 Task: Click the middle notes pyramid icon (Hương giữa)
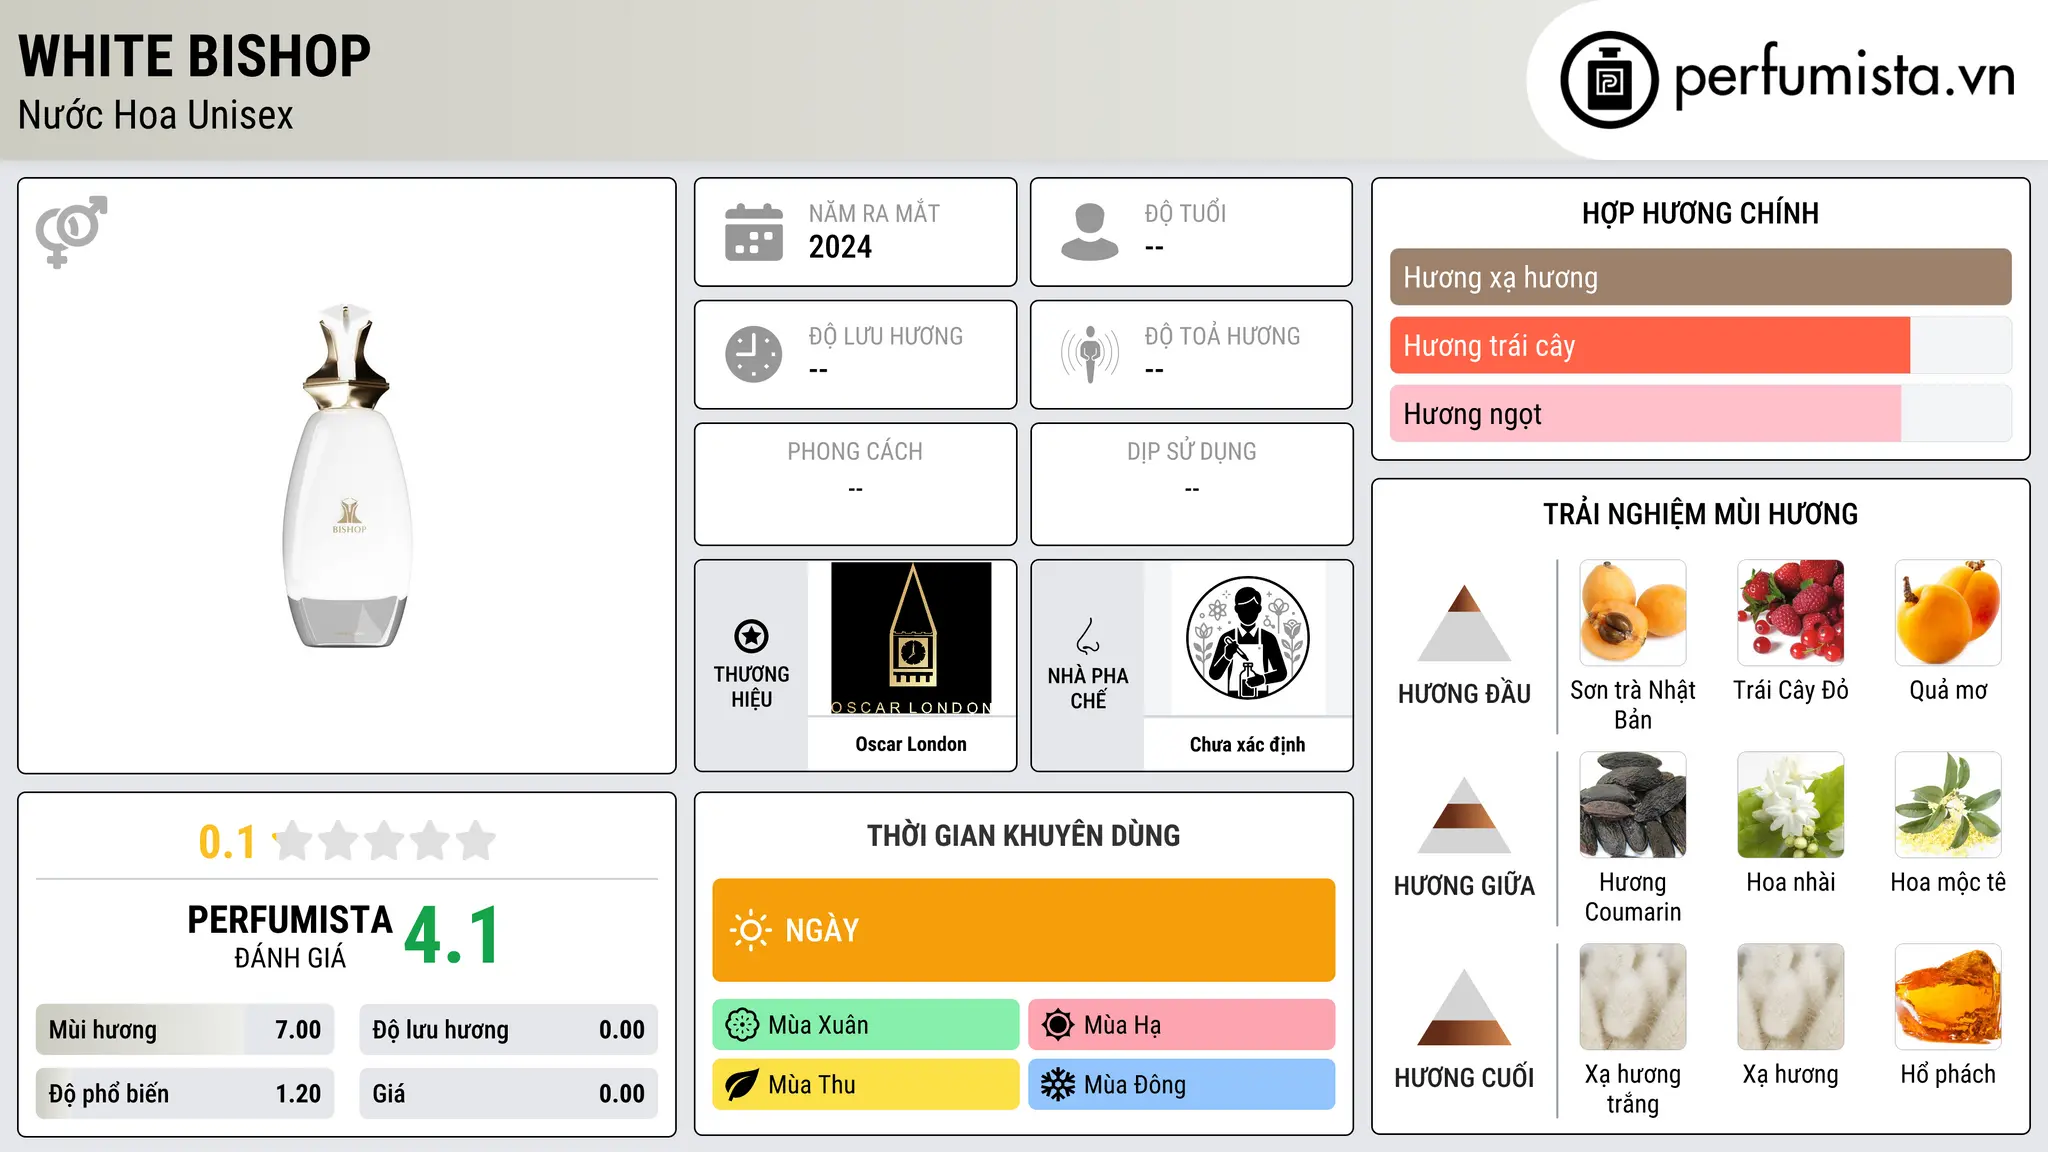pyautogui.click(x=1464, y=815)
